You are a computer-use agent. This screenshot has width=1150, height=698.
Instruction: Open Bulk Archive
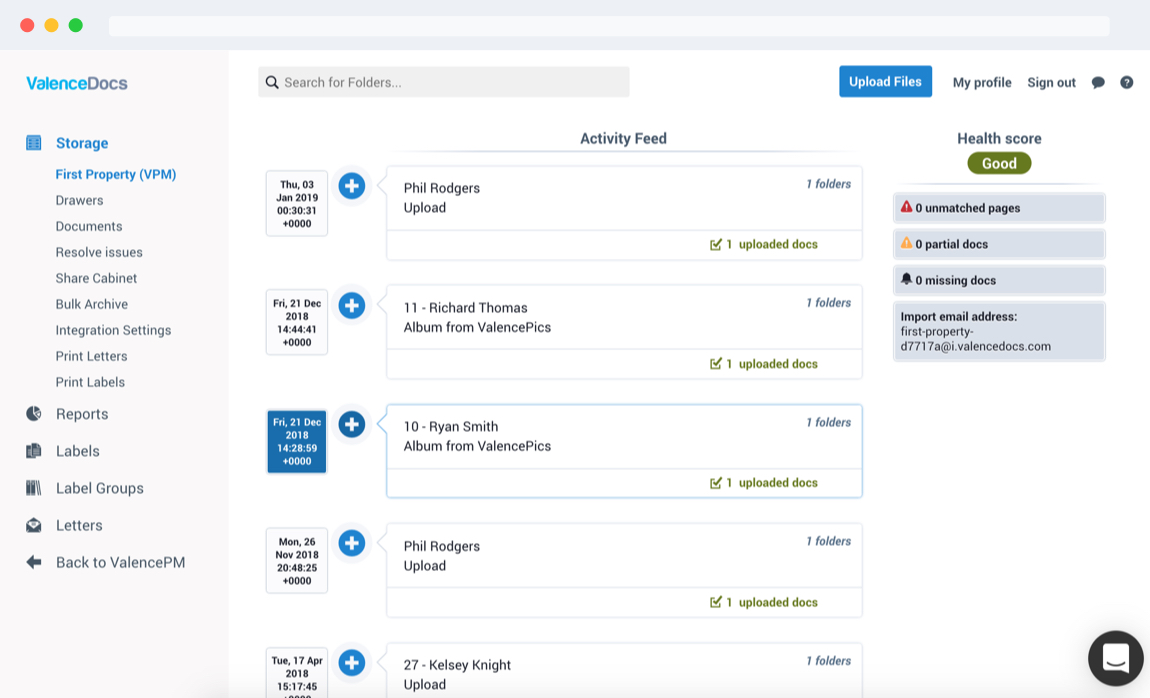[x=92, y=304]
